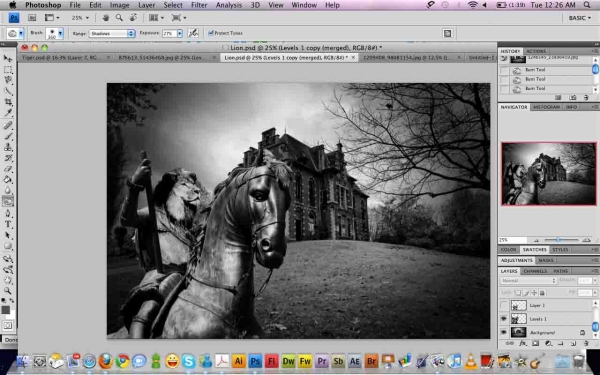The width and height of the screenshot is (600, 375).
Task: Toggle Quick Mask mode
Action: (8, 326)
